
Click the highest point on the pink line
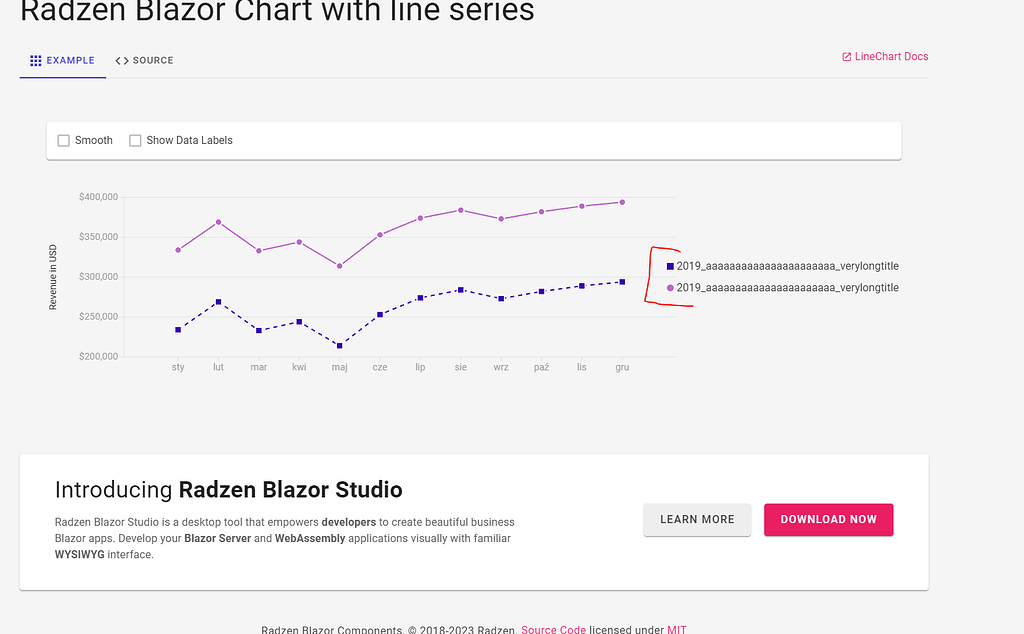pos(621,200)
